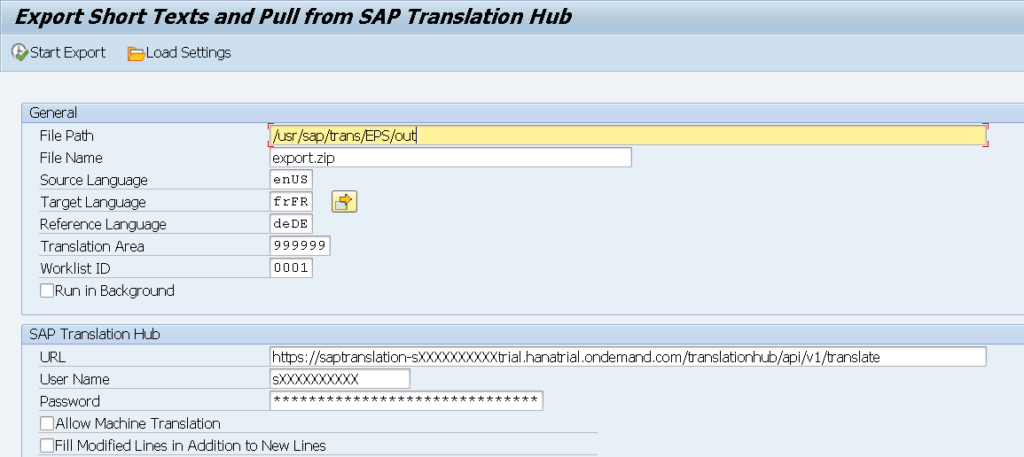This screenshot has width=1024, height=457.
Task: Click the Start Export label
Action: pyautogui.click(x=68, y=53)
